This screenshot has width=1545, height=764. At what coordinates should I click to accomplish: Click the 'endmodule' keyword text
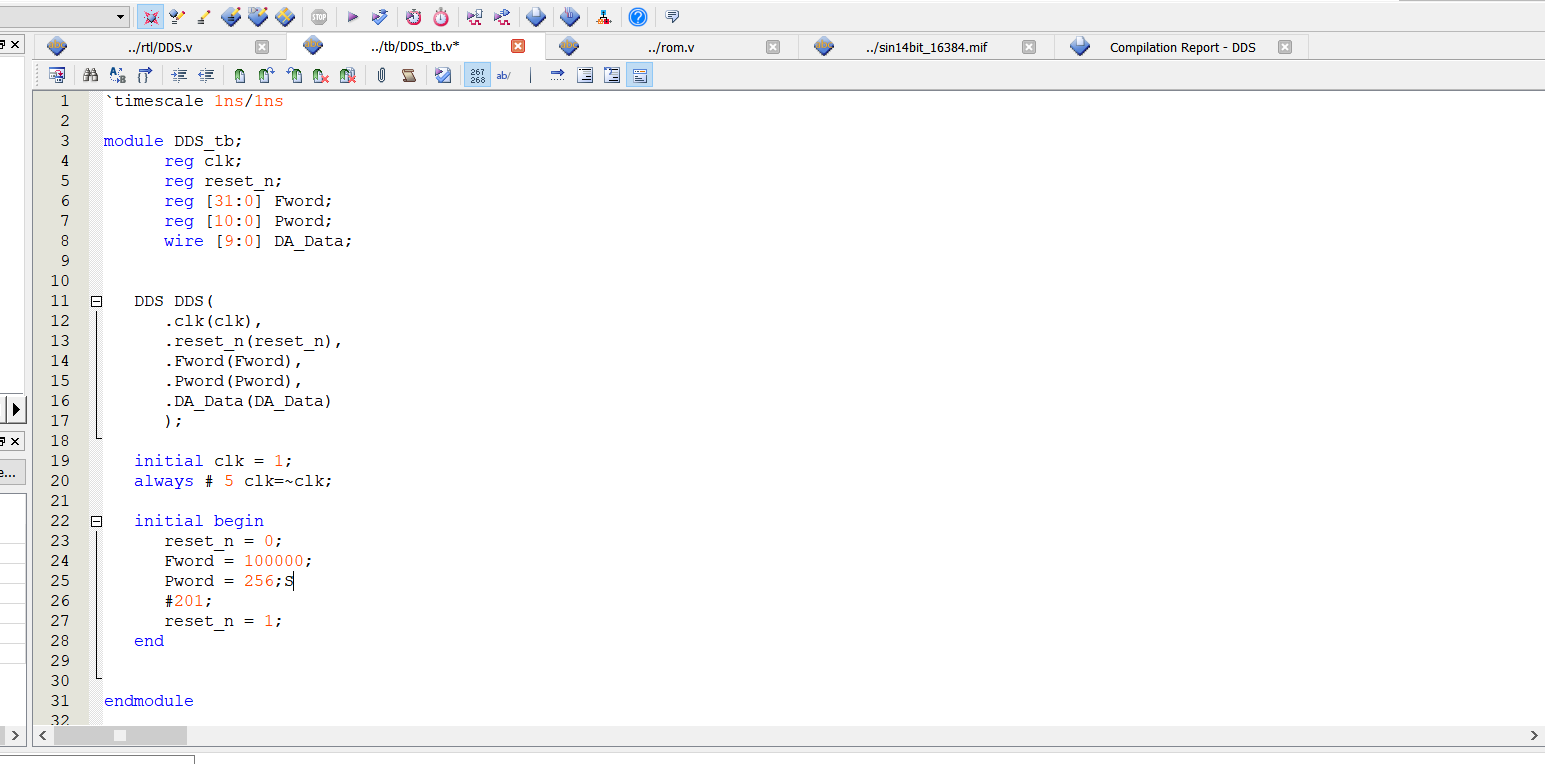(149, 701)
